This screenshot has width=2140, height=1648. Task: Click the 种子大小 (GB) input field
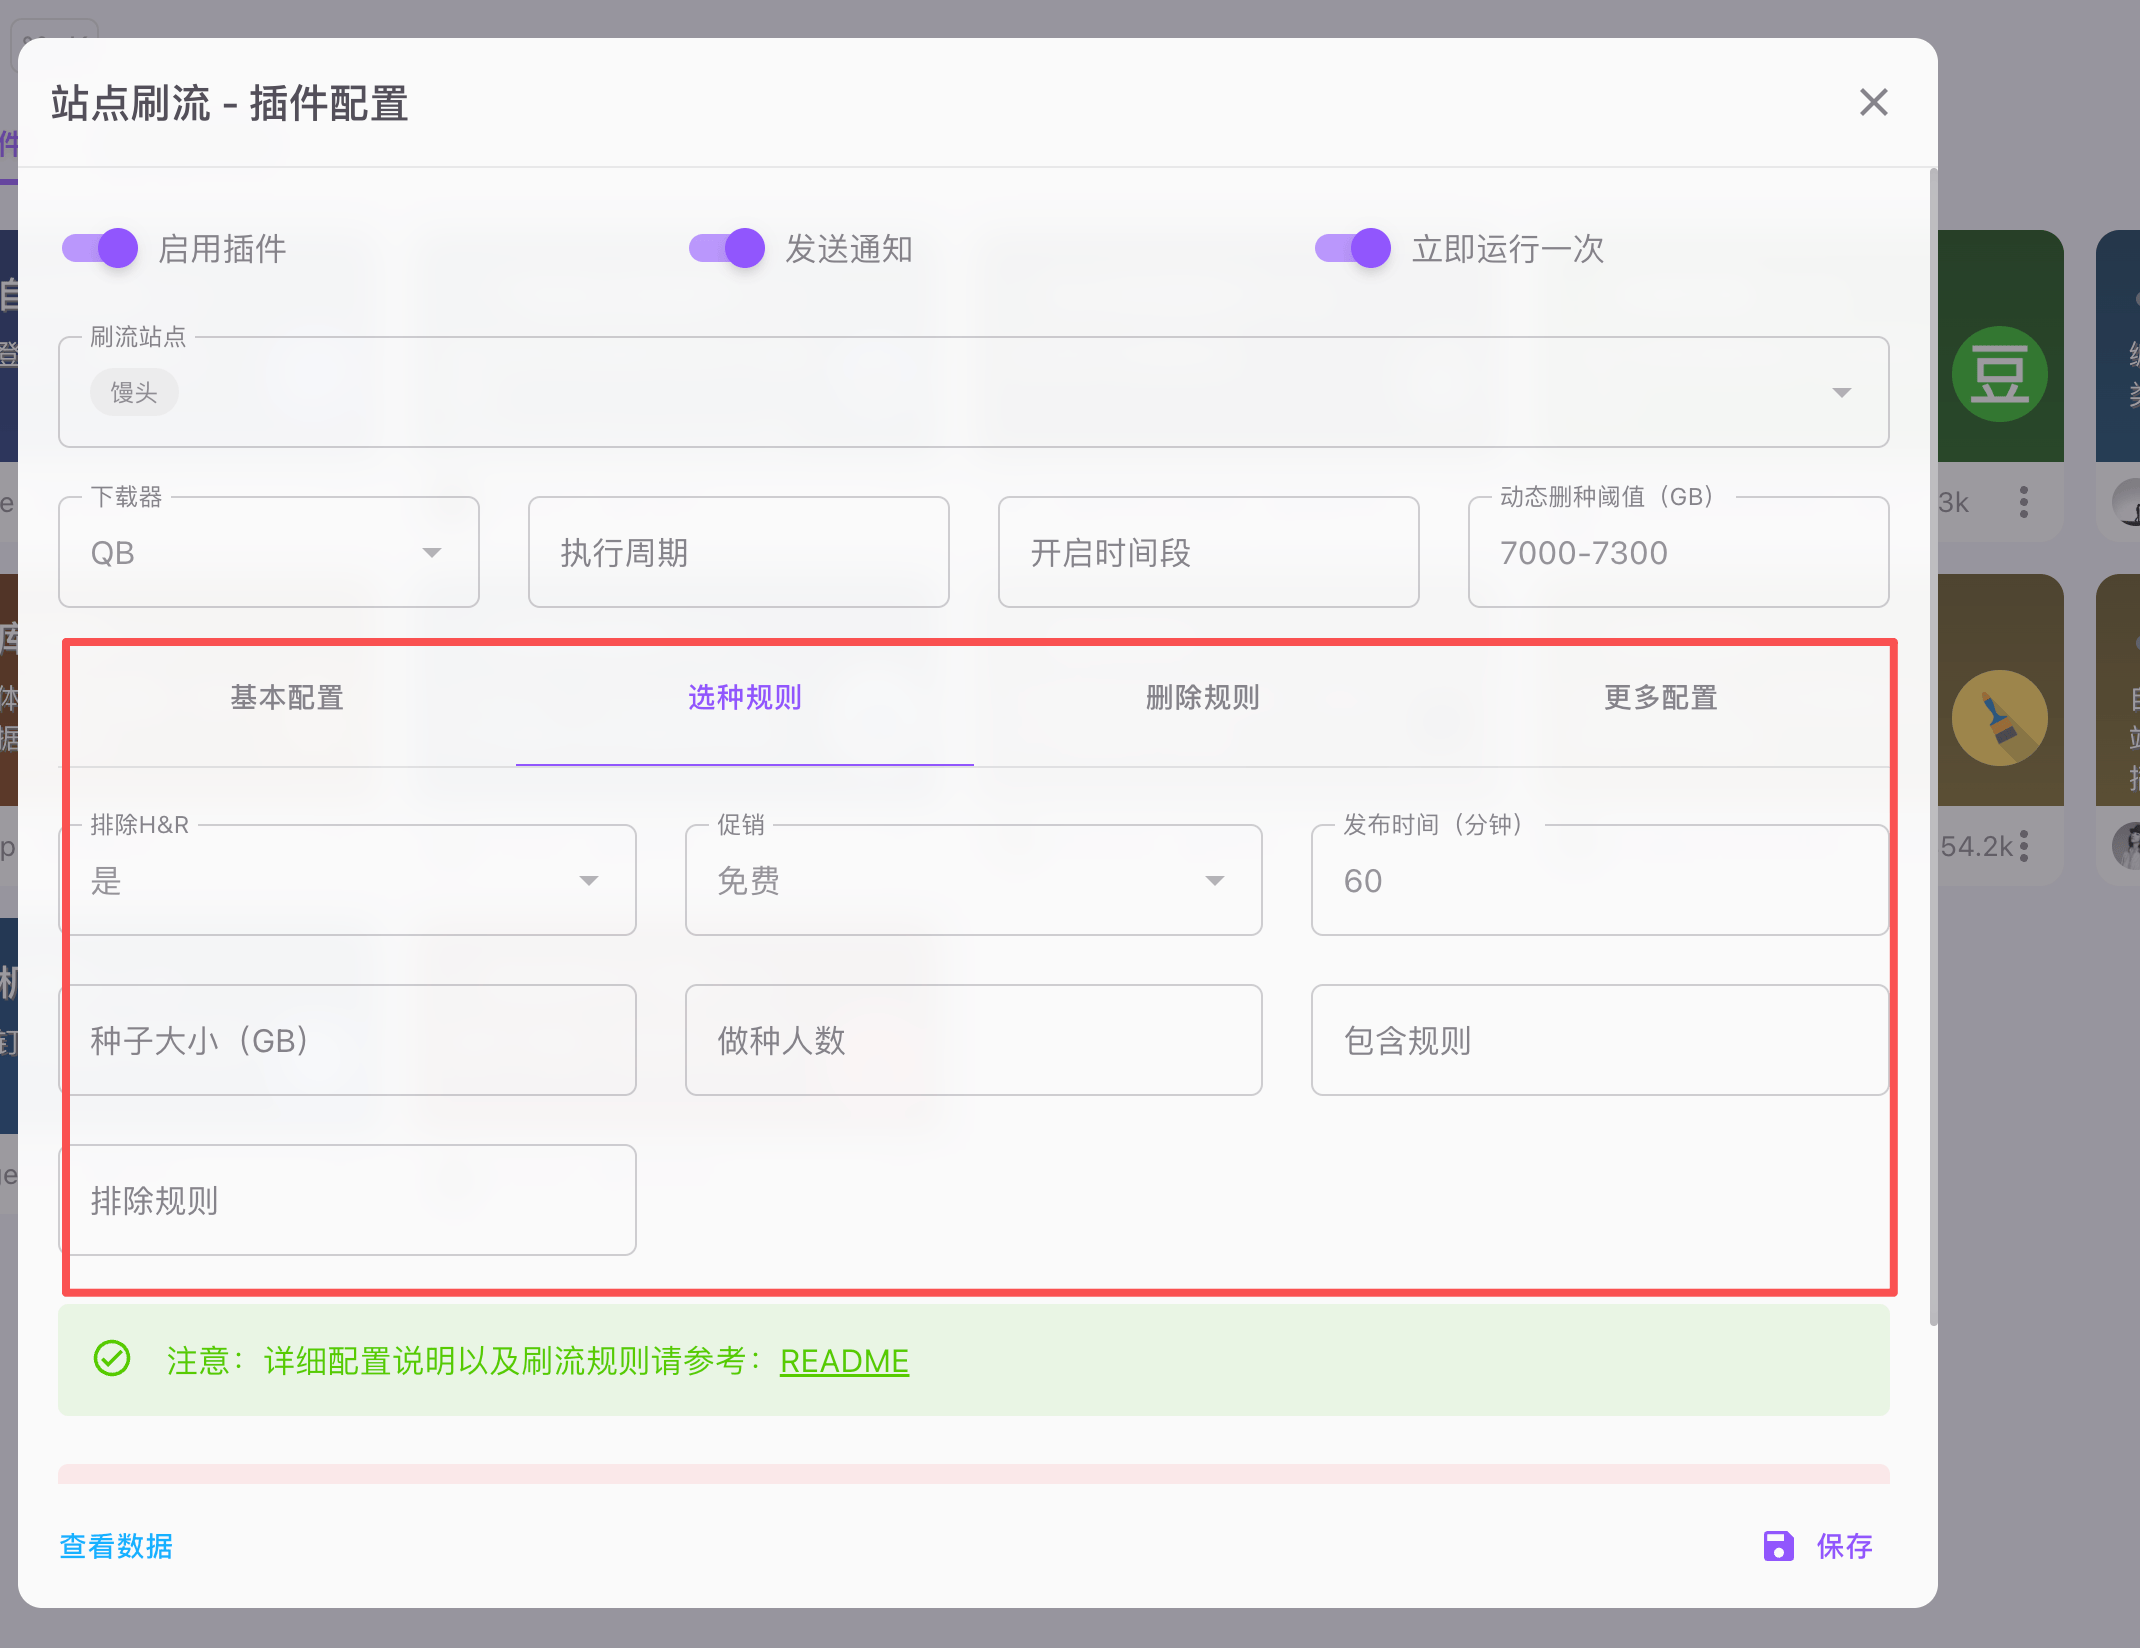click(x=348, y=1040)
